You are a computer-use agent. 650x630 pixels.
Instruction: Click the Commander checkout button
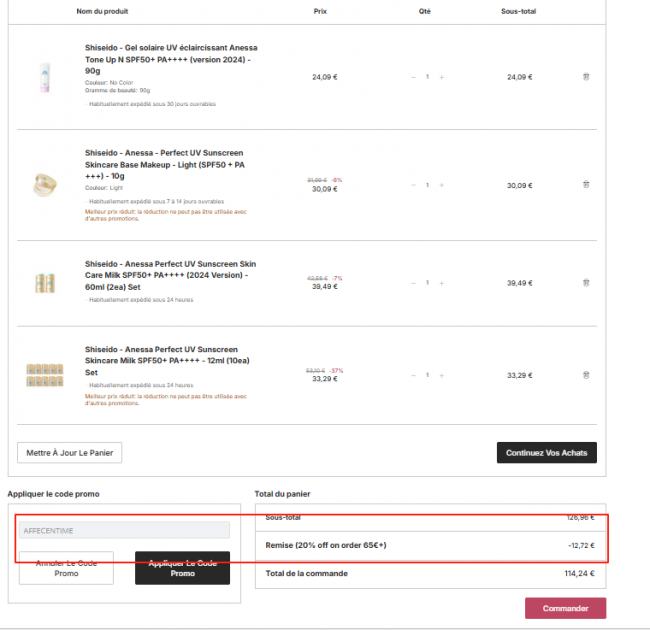point(565,608)
